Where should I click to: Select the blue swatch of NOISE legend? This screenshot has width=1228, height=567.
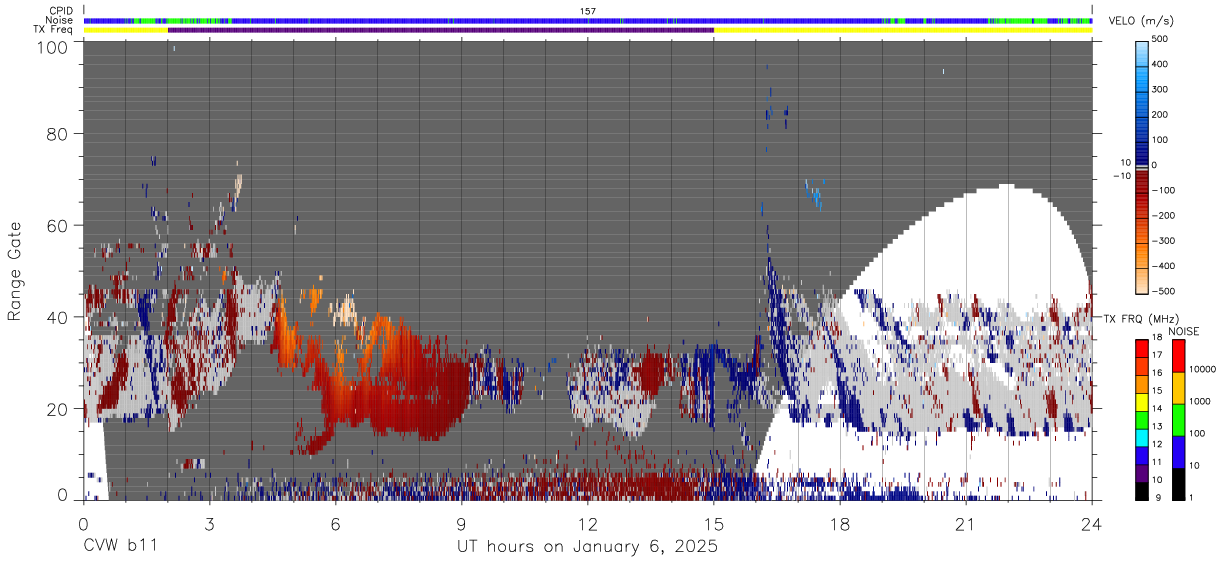tap(1177, 451)
